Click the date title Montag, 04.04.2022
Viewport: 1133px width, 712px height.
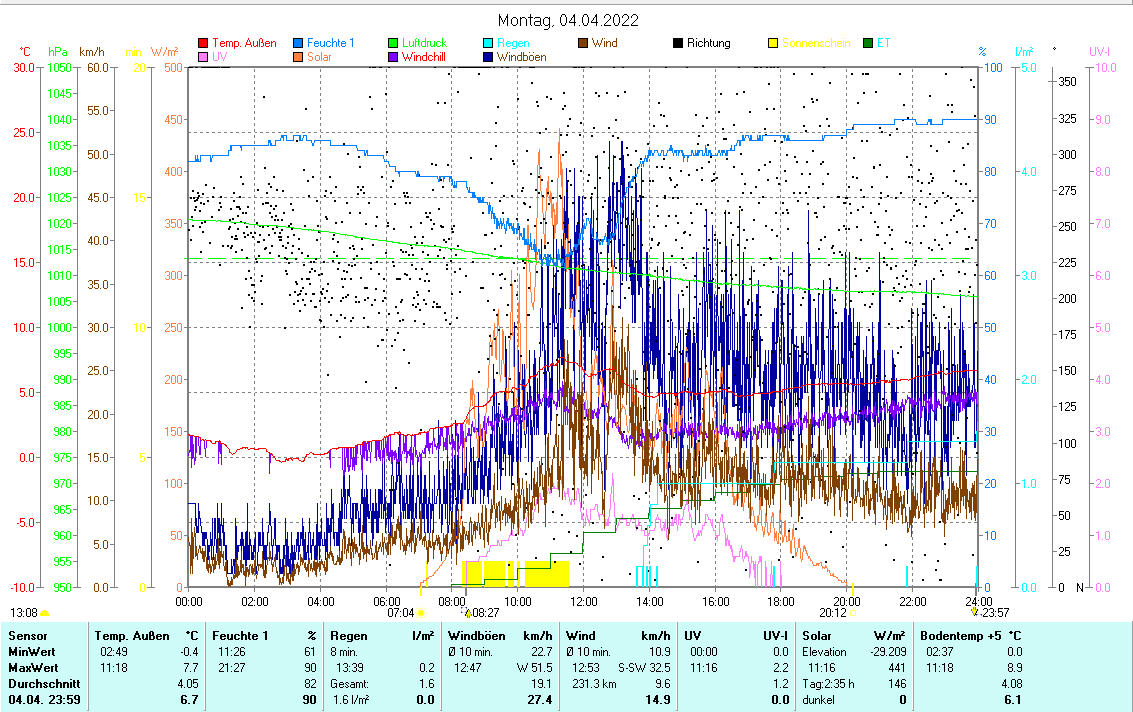[x=569, y=20]
